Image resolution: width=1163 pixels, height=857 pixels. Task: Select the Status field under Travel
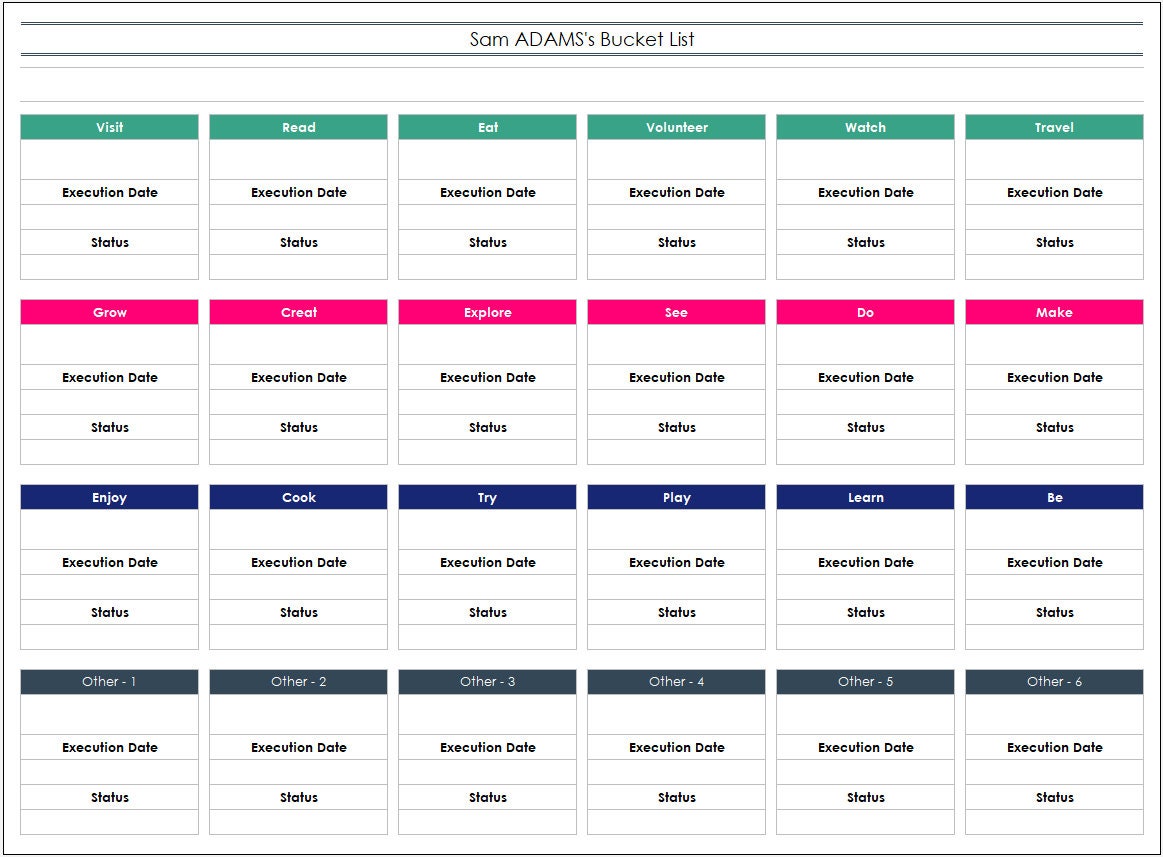(x=1053, y=242)
